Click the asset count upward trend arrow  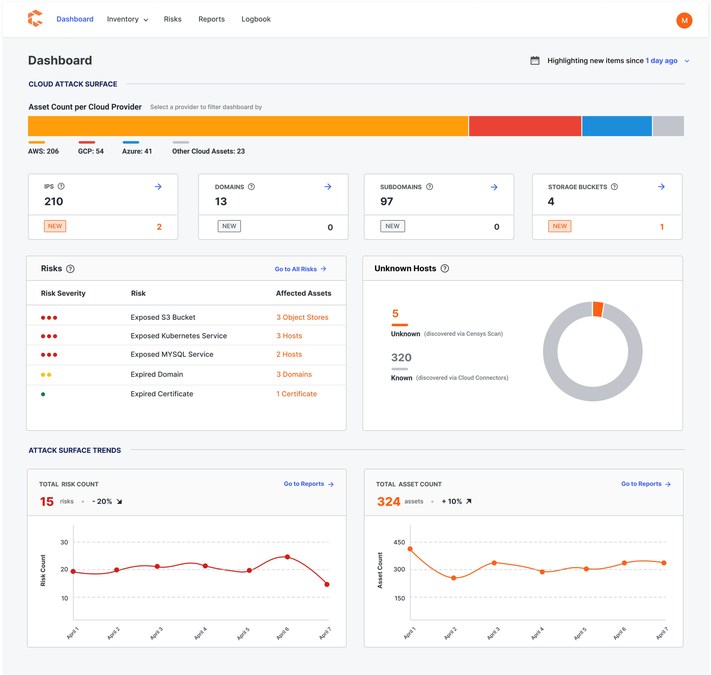click(x=469, y=501)
